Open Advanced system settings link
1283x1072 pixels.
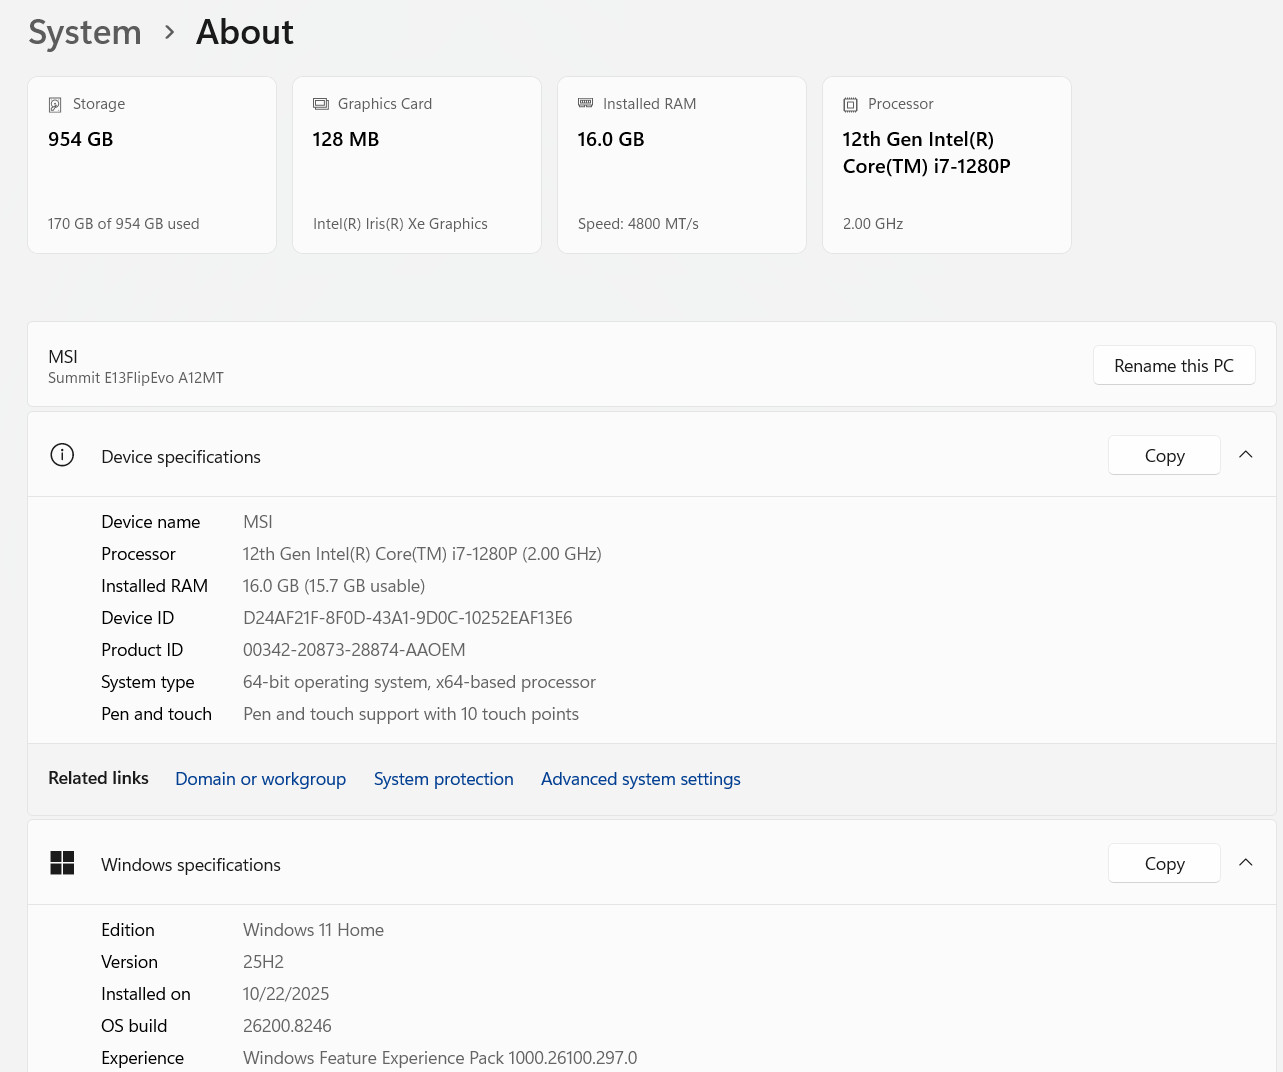coord(641,779)
